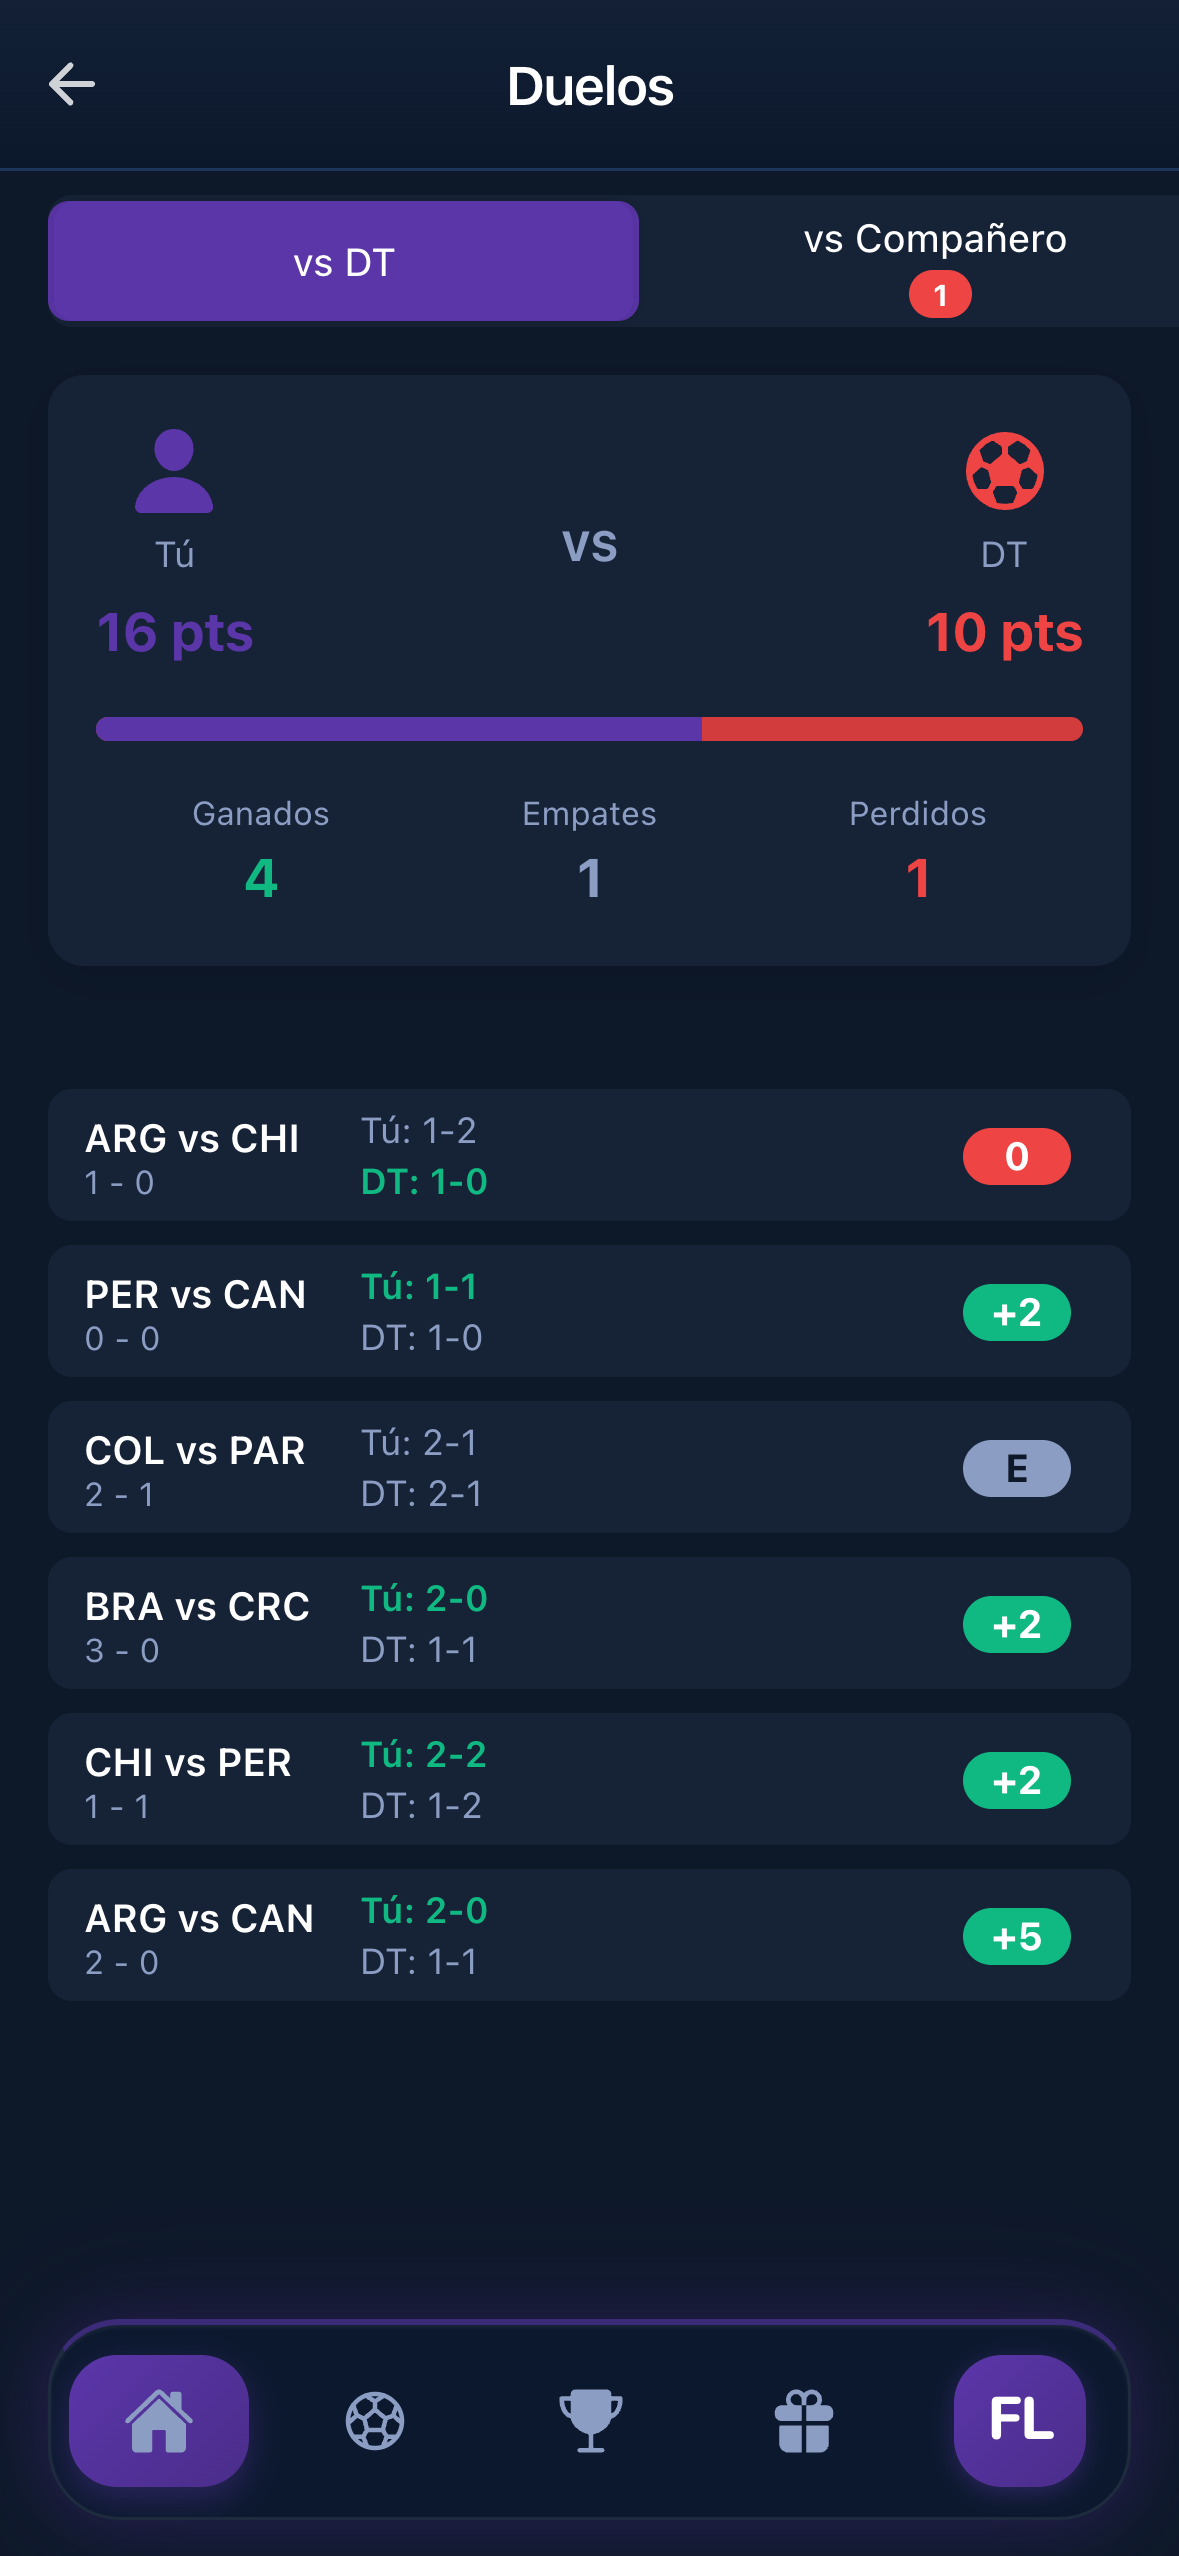Open the PER vs CAN duel row
Image resolution: width=1179 pixels, height=2556 pixels.
coord(589,1311)
